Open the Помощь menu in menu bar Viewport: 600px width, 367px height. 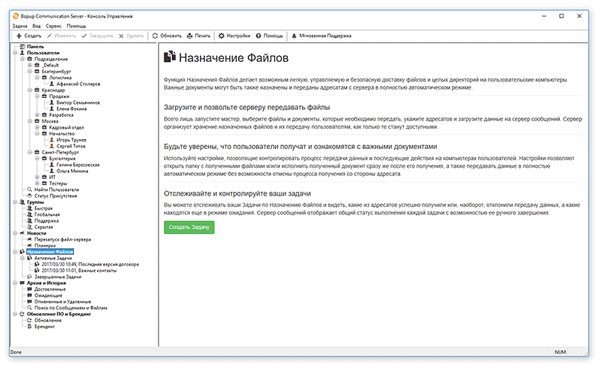[x=76, y=26]
